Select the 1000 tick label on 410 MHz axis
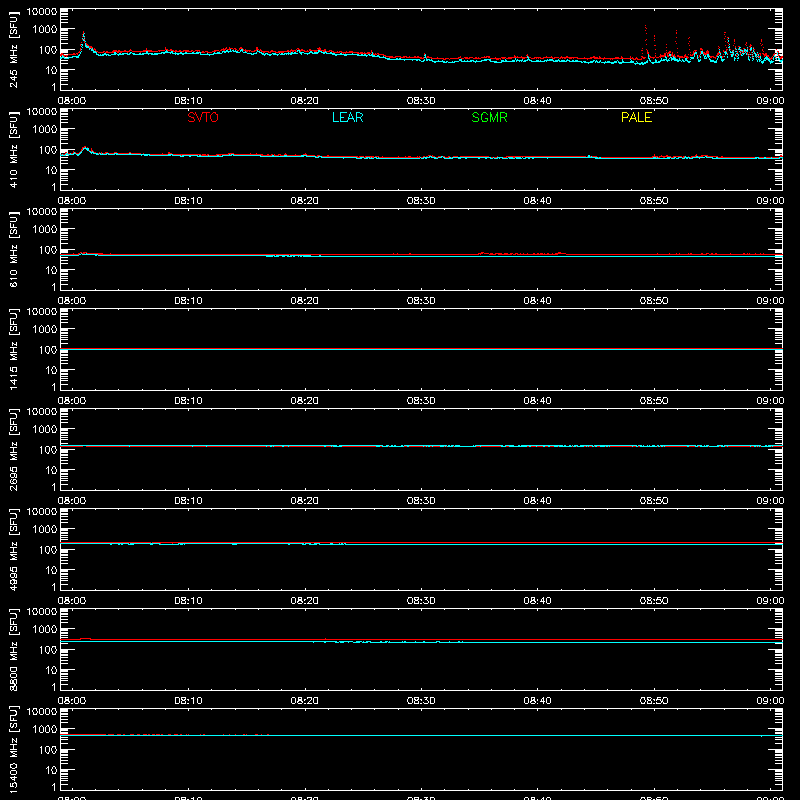 click(44, 130)
